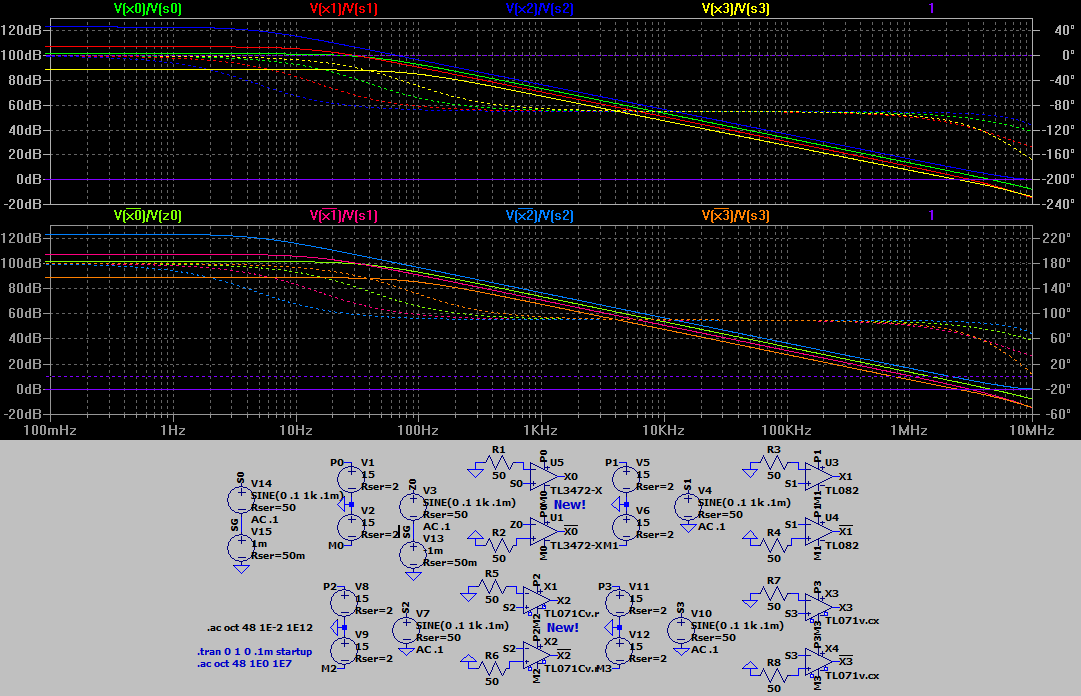1081x696 pixels.
Task: Click the X4 TL071v.cx op-amp symbol
Action: 820,662
